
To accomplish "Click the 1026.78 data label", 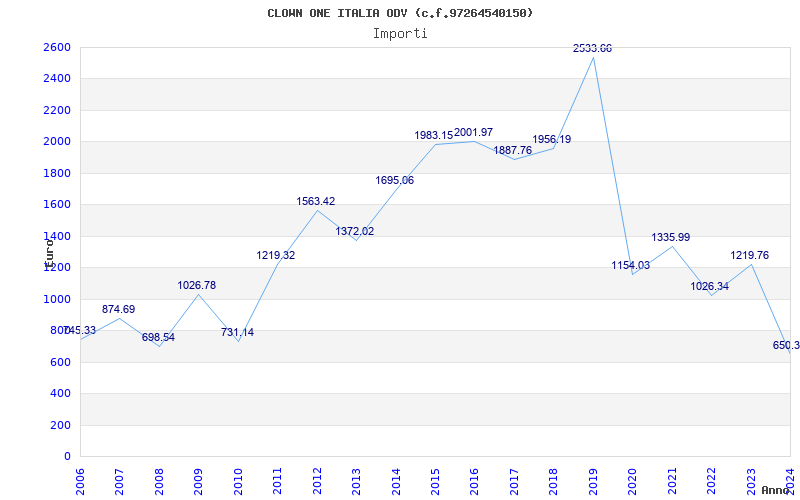I will tap(197, 286).
